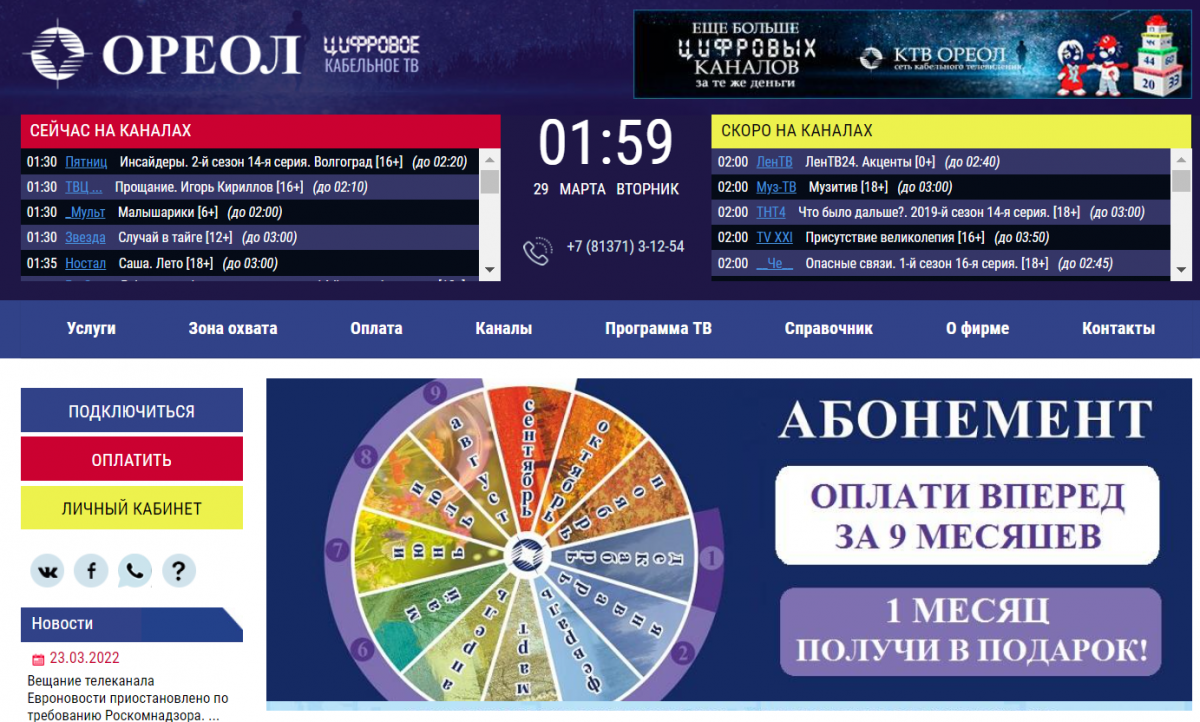The image size is (1200, 722).
Task: Open the Че channel link
Action: pyautogui.click(x=774, y=263)
